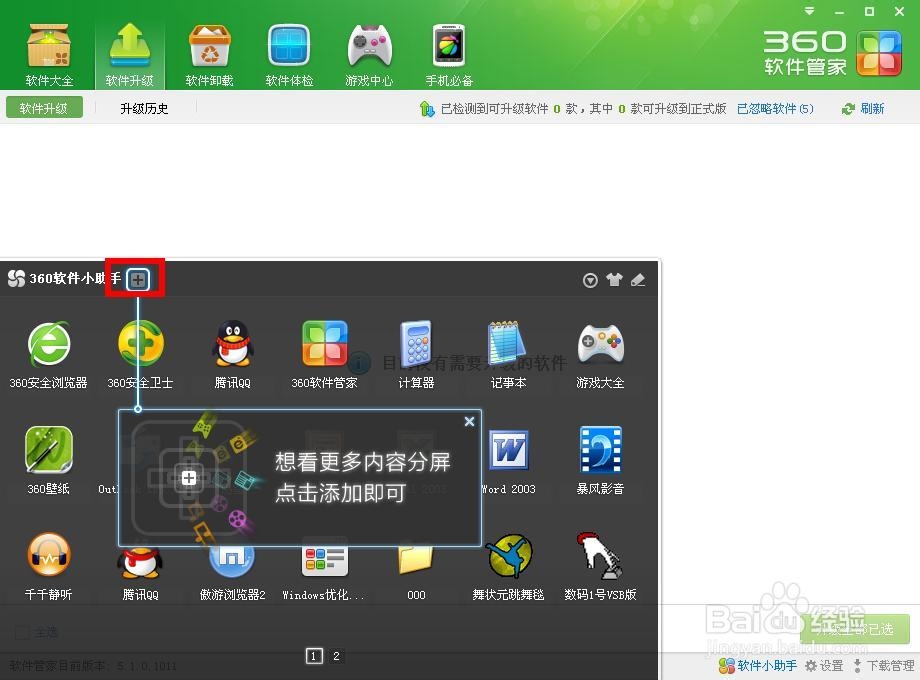The width and height of the screenshot is (920, 680).
Task: Switch to 升级历史 upgrade history tab
Action: coord(144,109)
